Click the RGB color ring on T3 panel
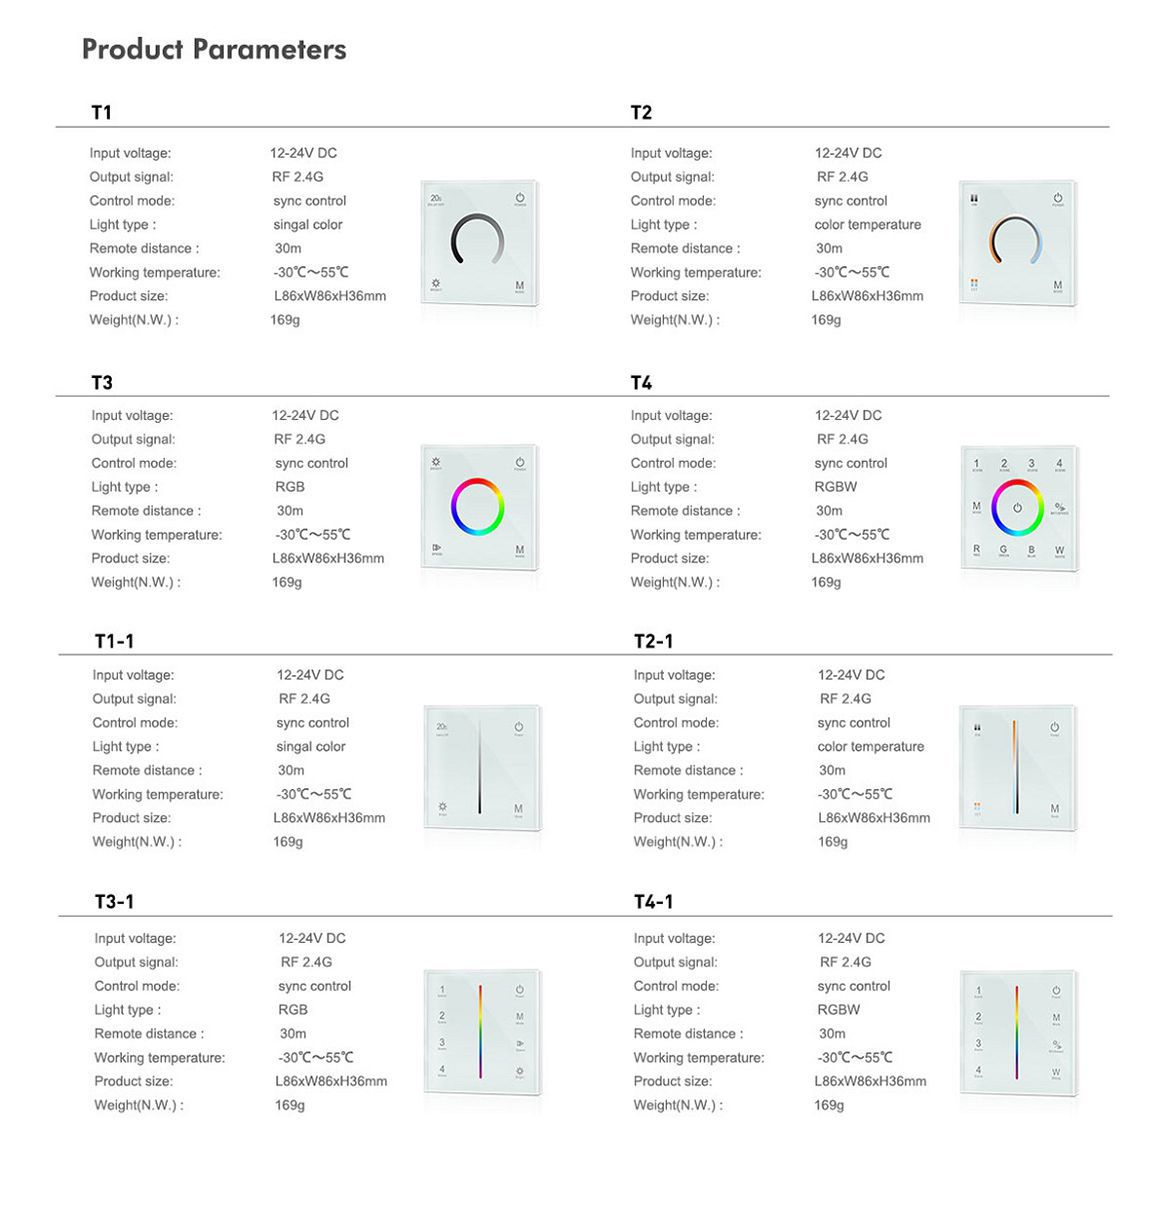The height and width of the screenshot is (1208, 1170). [x=477, y=507]
